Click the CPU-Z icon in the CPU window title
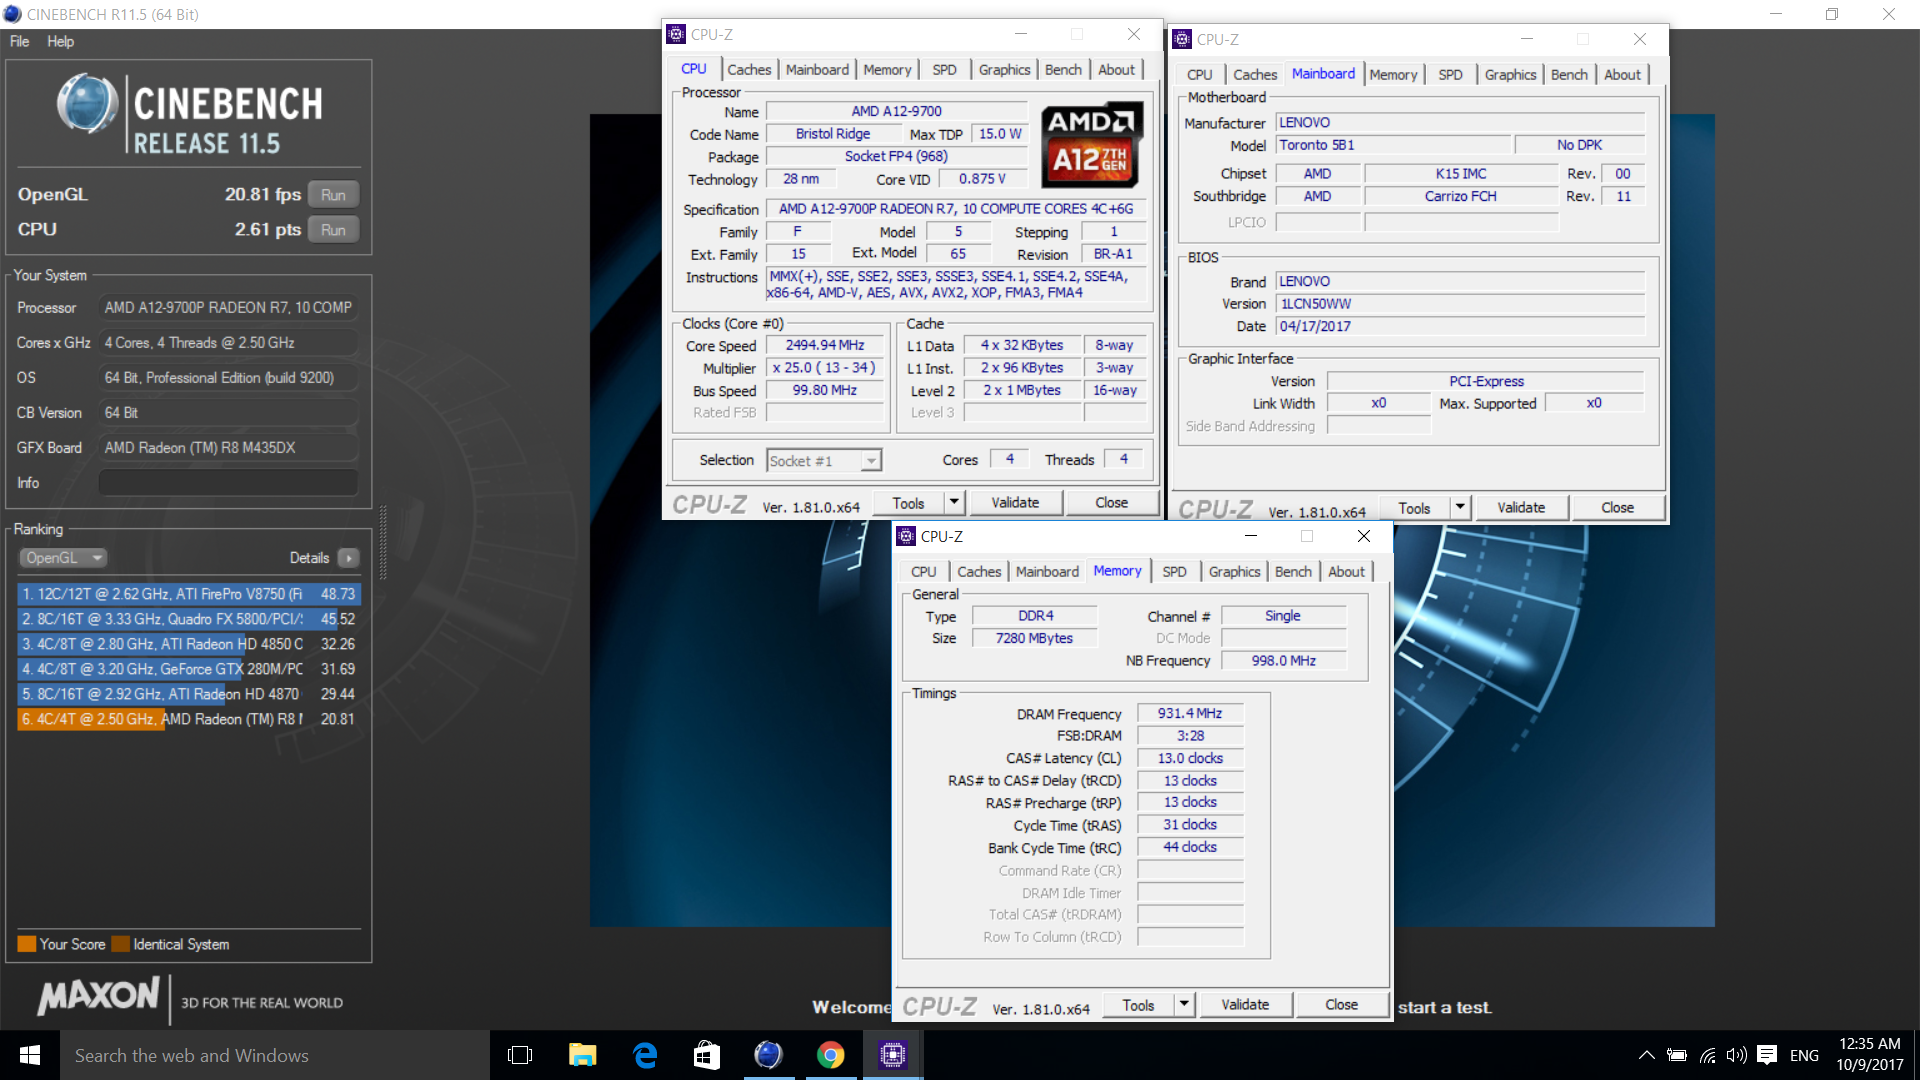This screenshot has height=1080, width=1920. pyautogui.click(x=676, y=34)
